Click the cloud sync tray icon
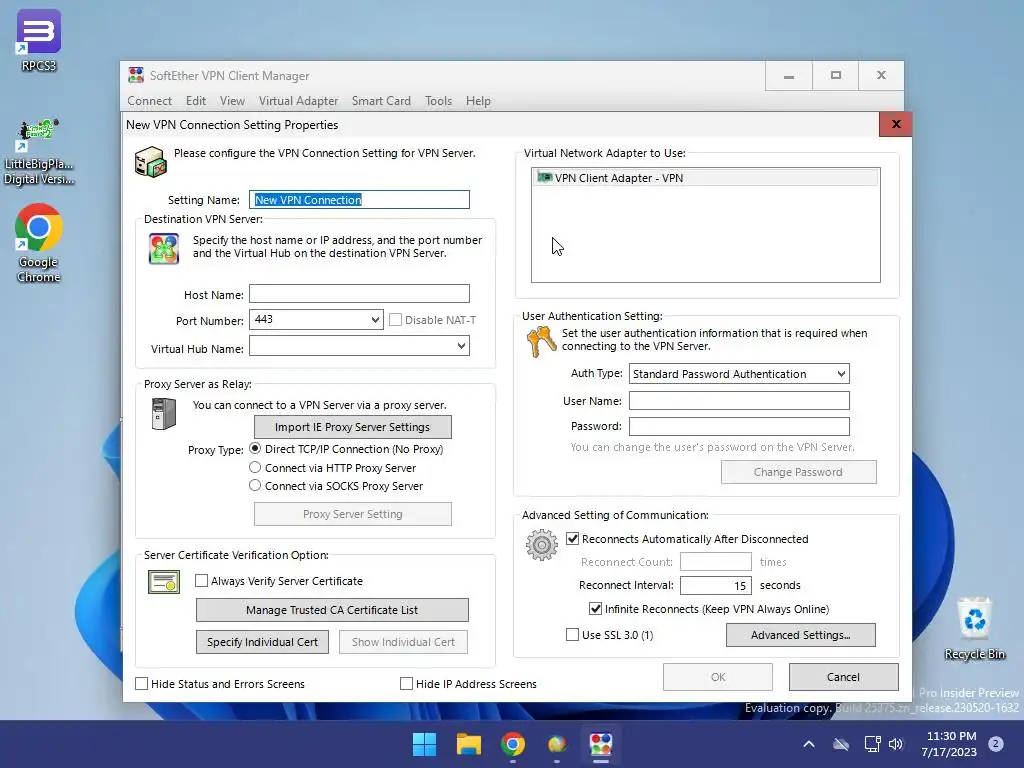This screenshot has width=1024, height=768. coord(841,744)
